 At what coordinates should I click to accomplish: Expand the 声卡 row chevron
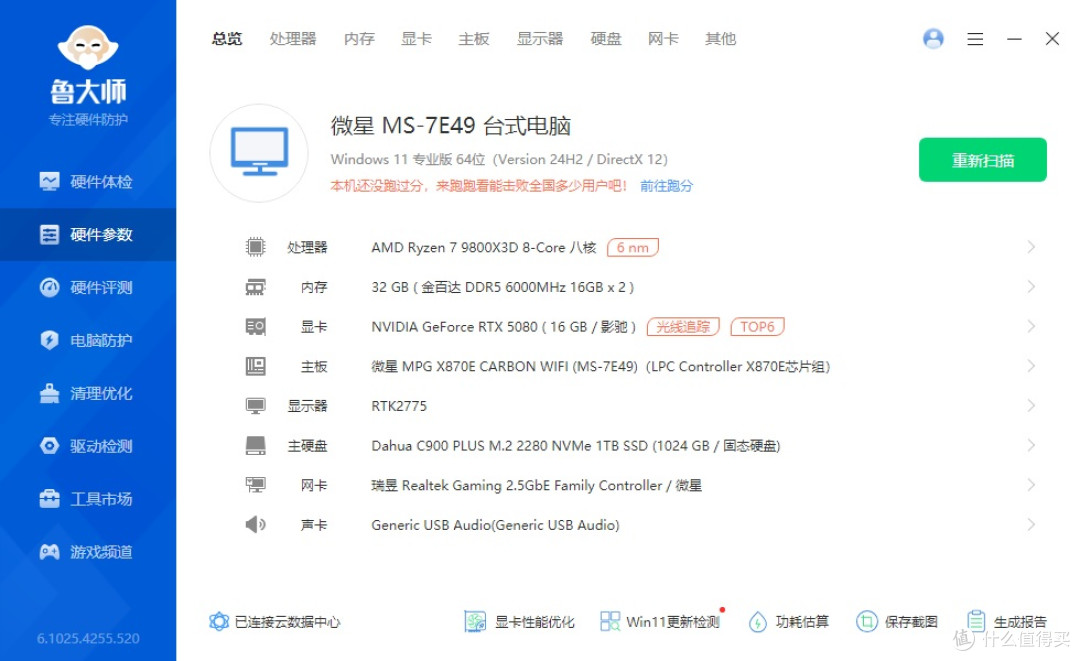(x=1031, y=525)
